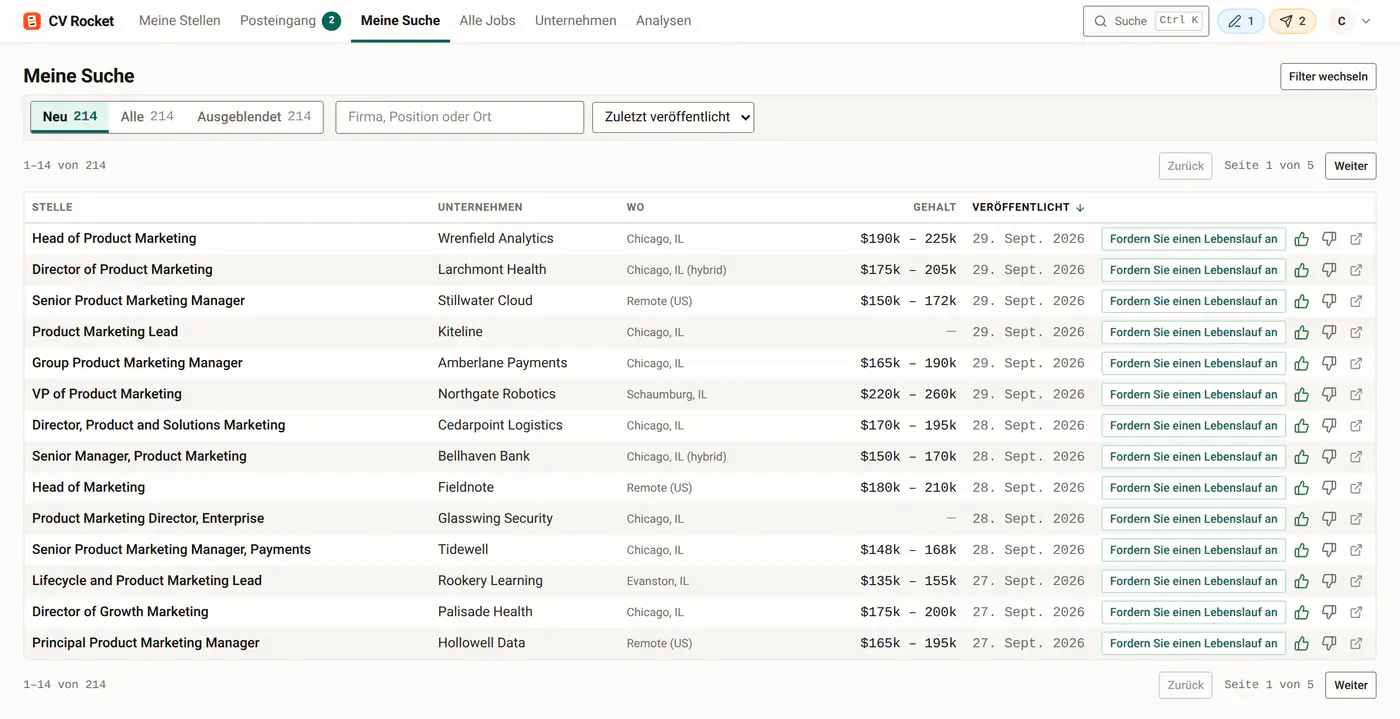Screen dimensions: 1400x719
Task: Thumbs up the Tidewell job
Action: pos(1301,550)
